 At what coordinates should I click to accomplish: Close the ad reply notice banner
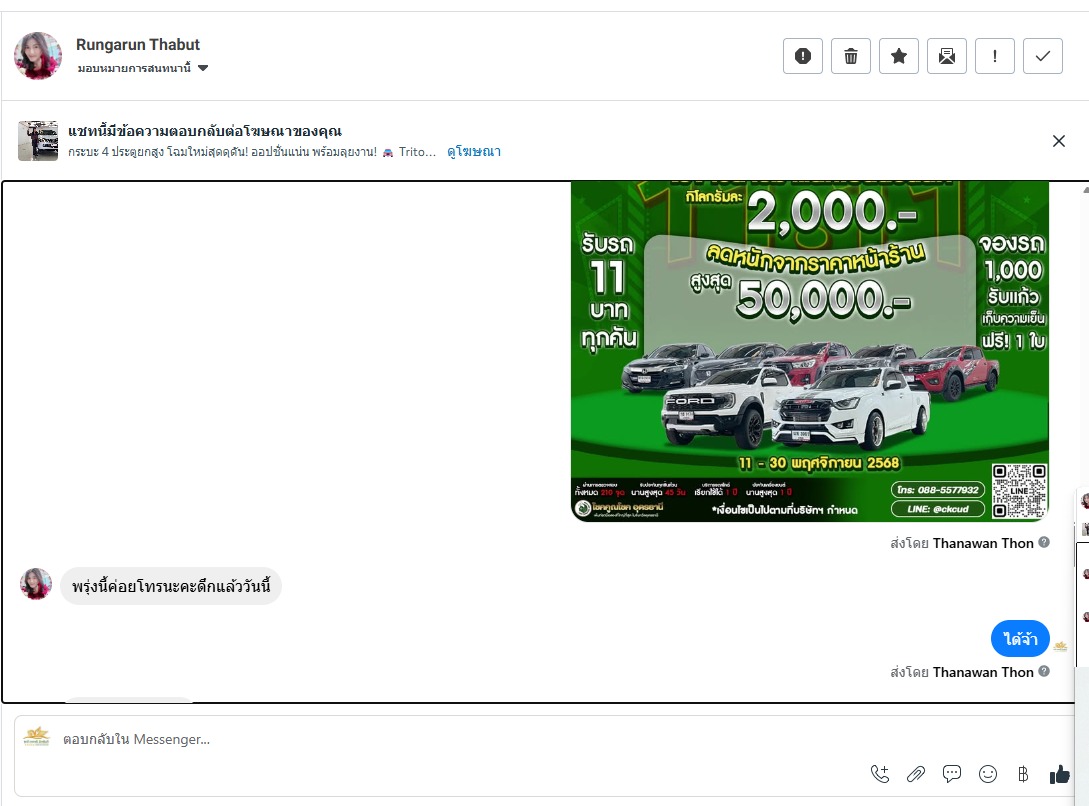1058,141
